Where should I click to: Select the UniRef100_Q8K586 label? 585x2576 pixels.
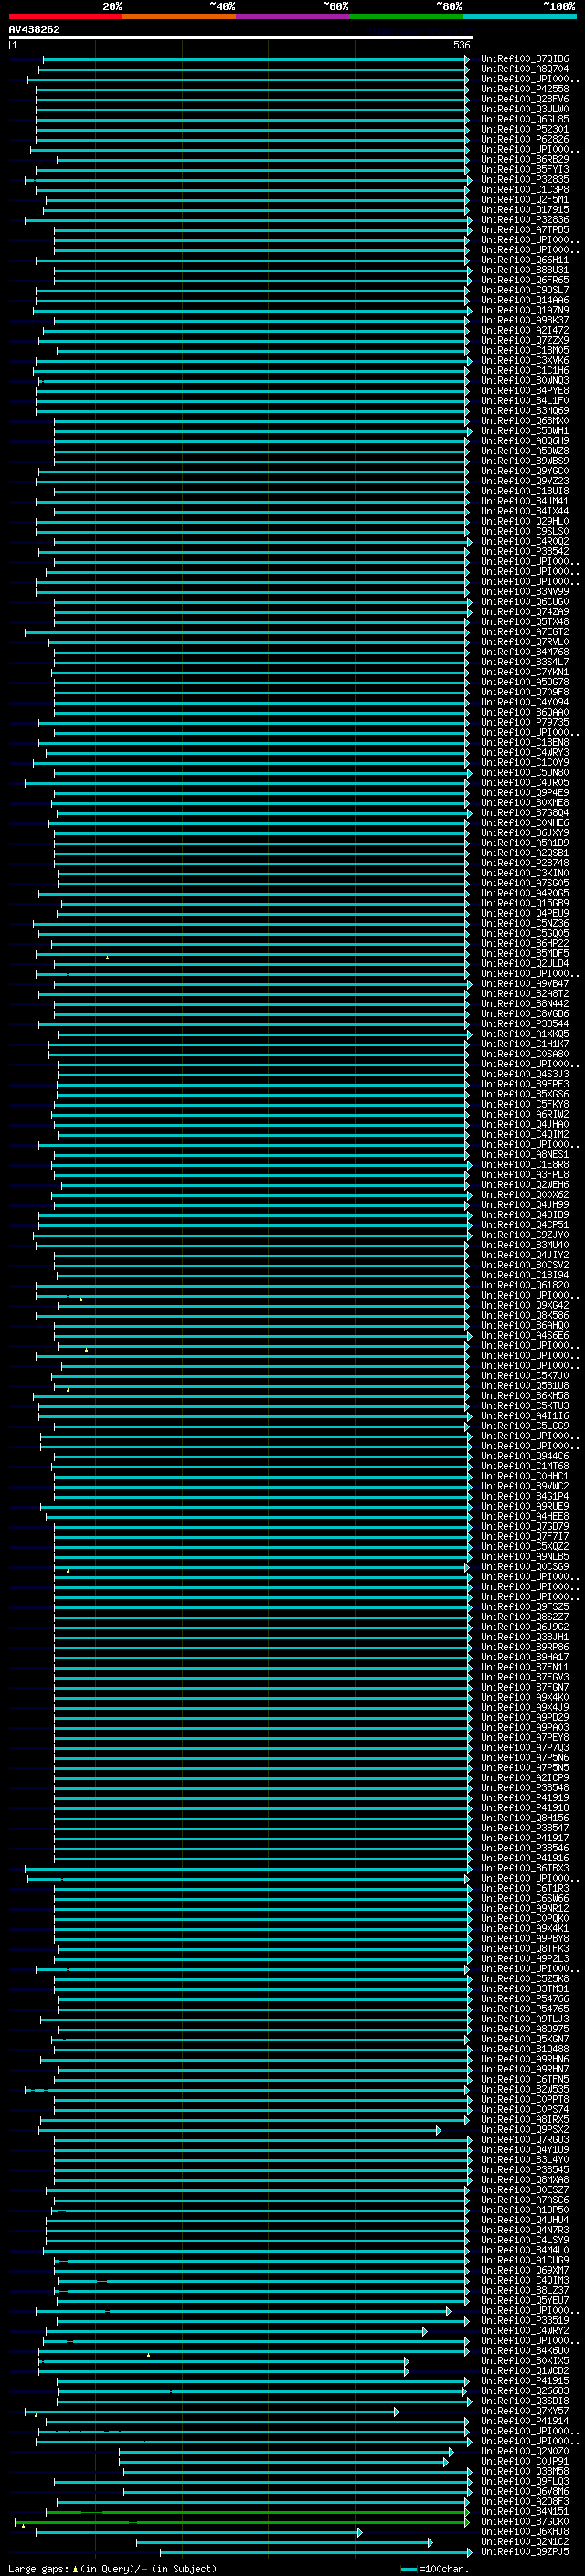point(525,1315)
